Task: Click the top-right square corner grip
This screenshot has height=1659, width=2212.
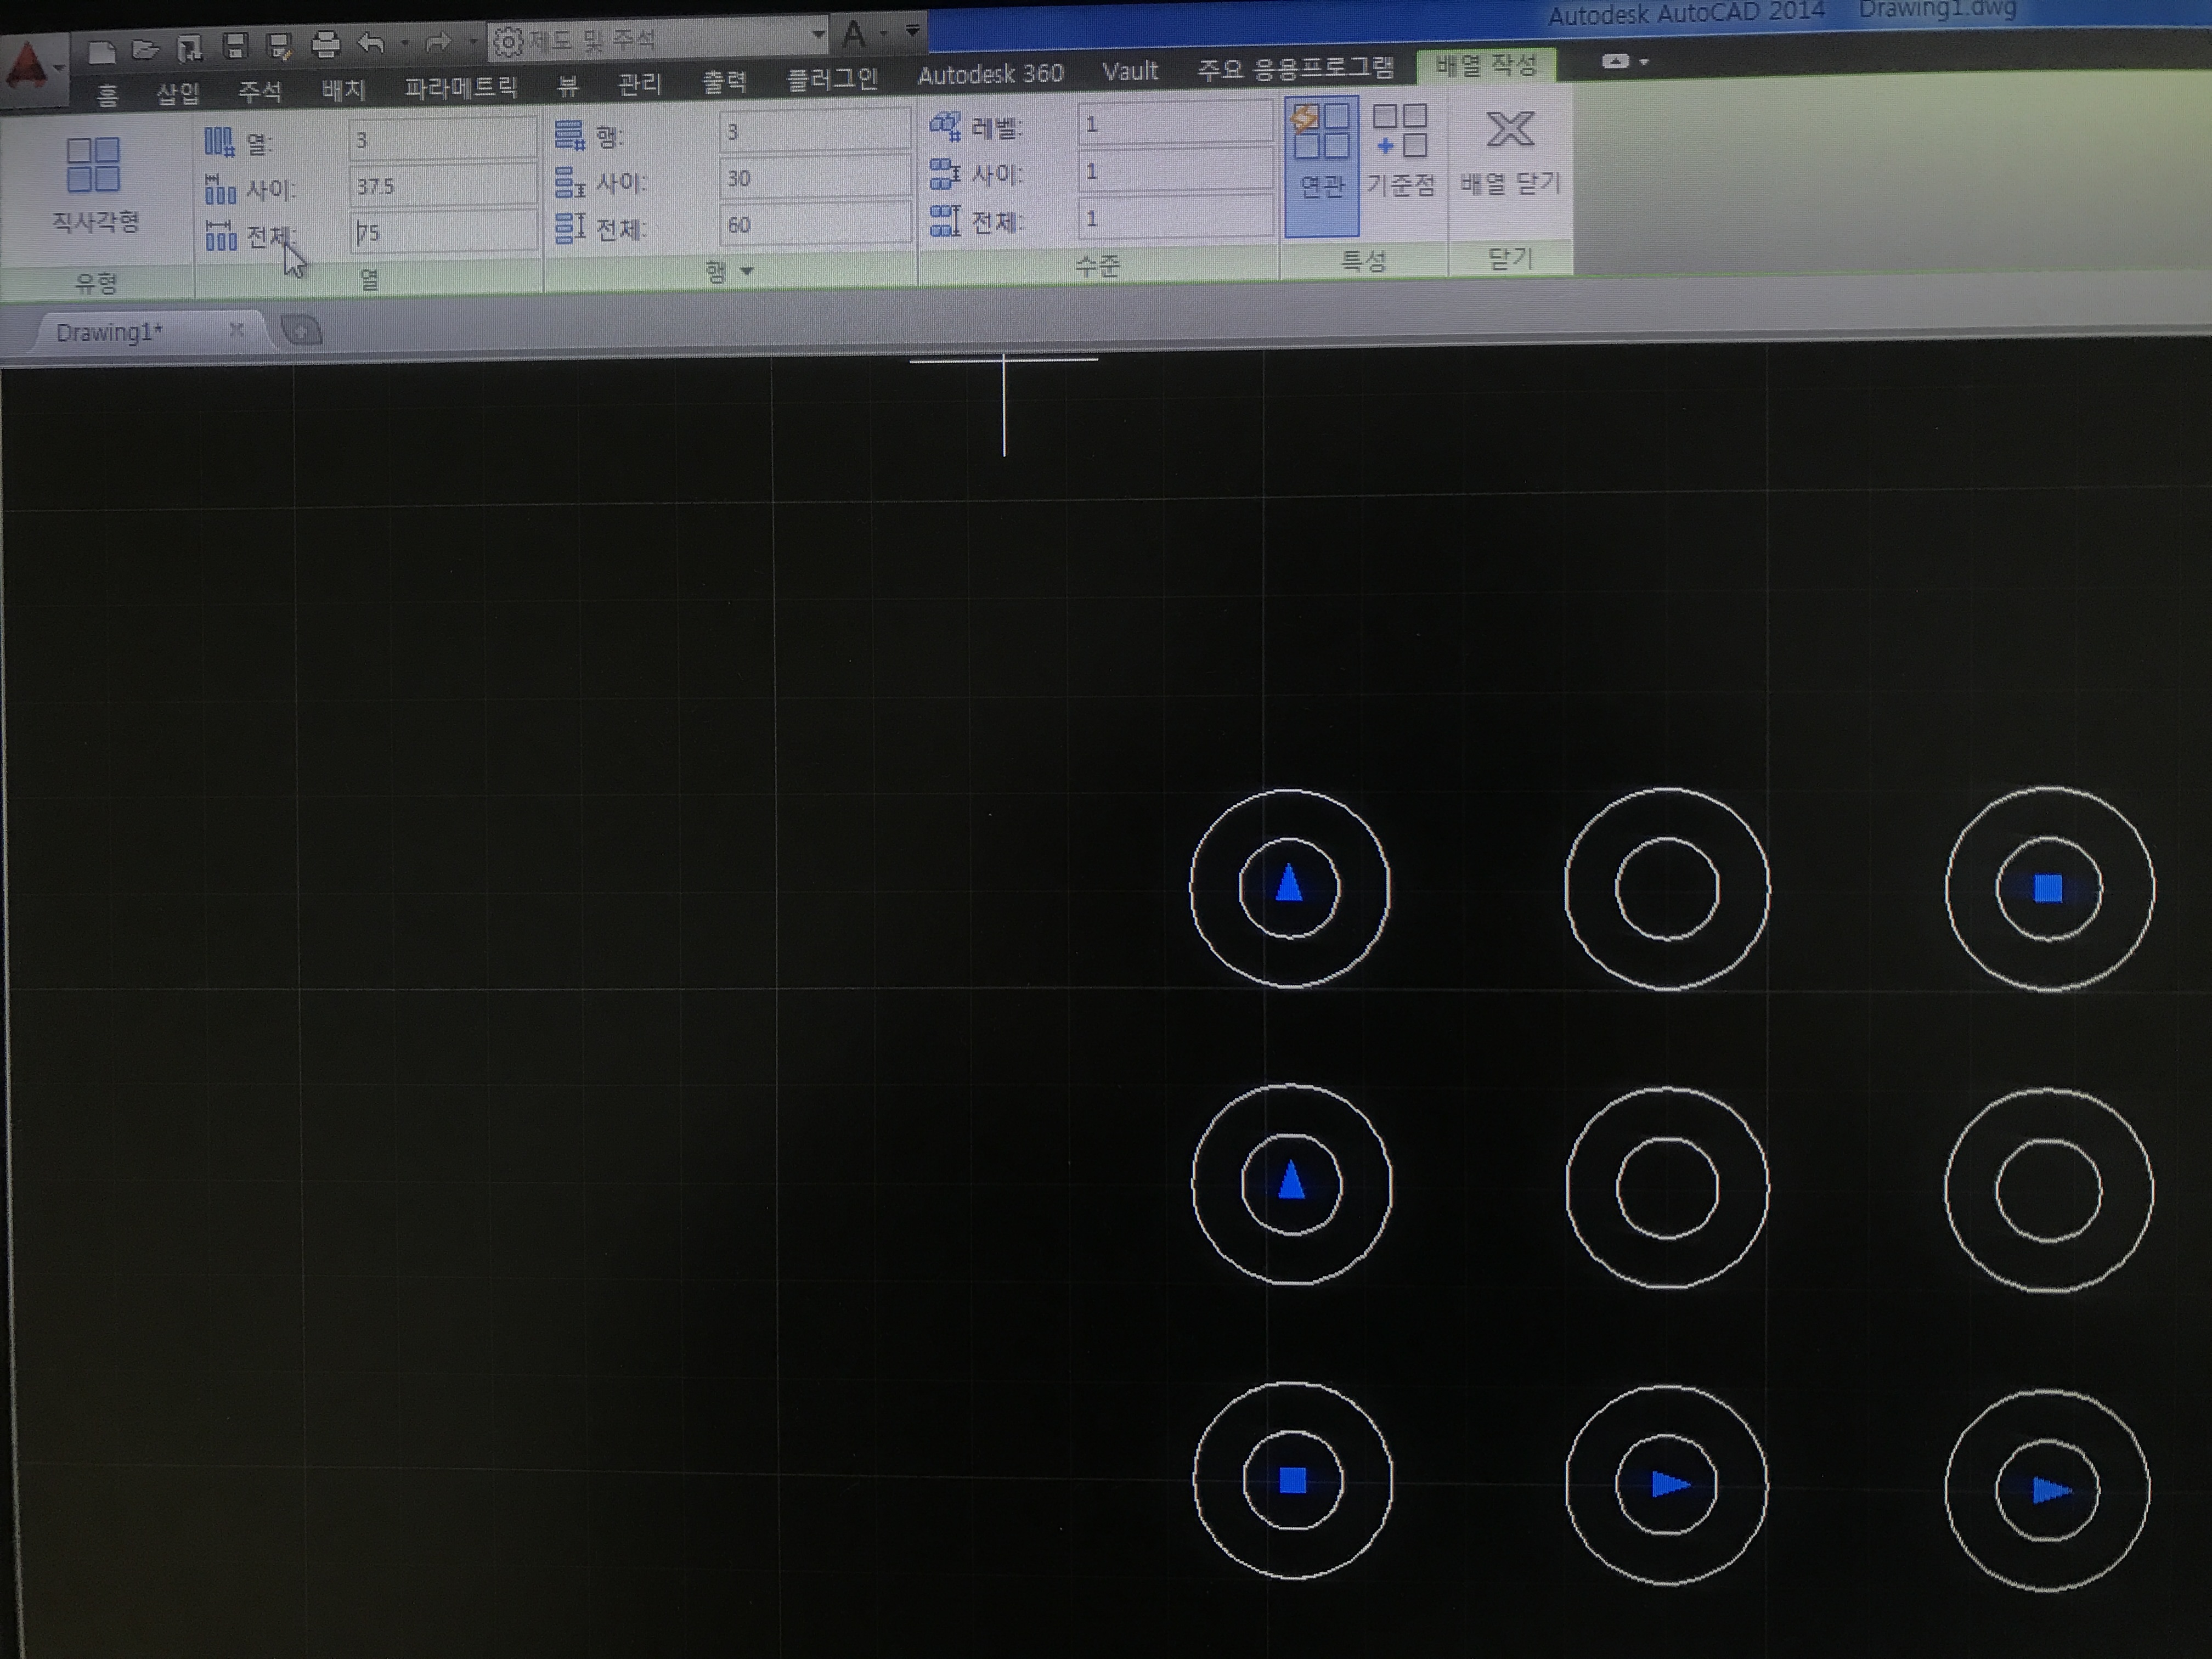Action: [2048, 888]
